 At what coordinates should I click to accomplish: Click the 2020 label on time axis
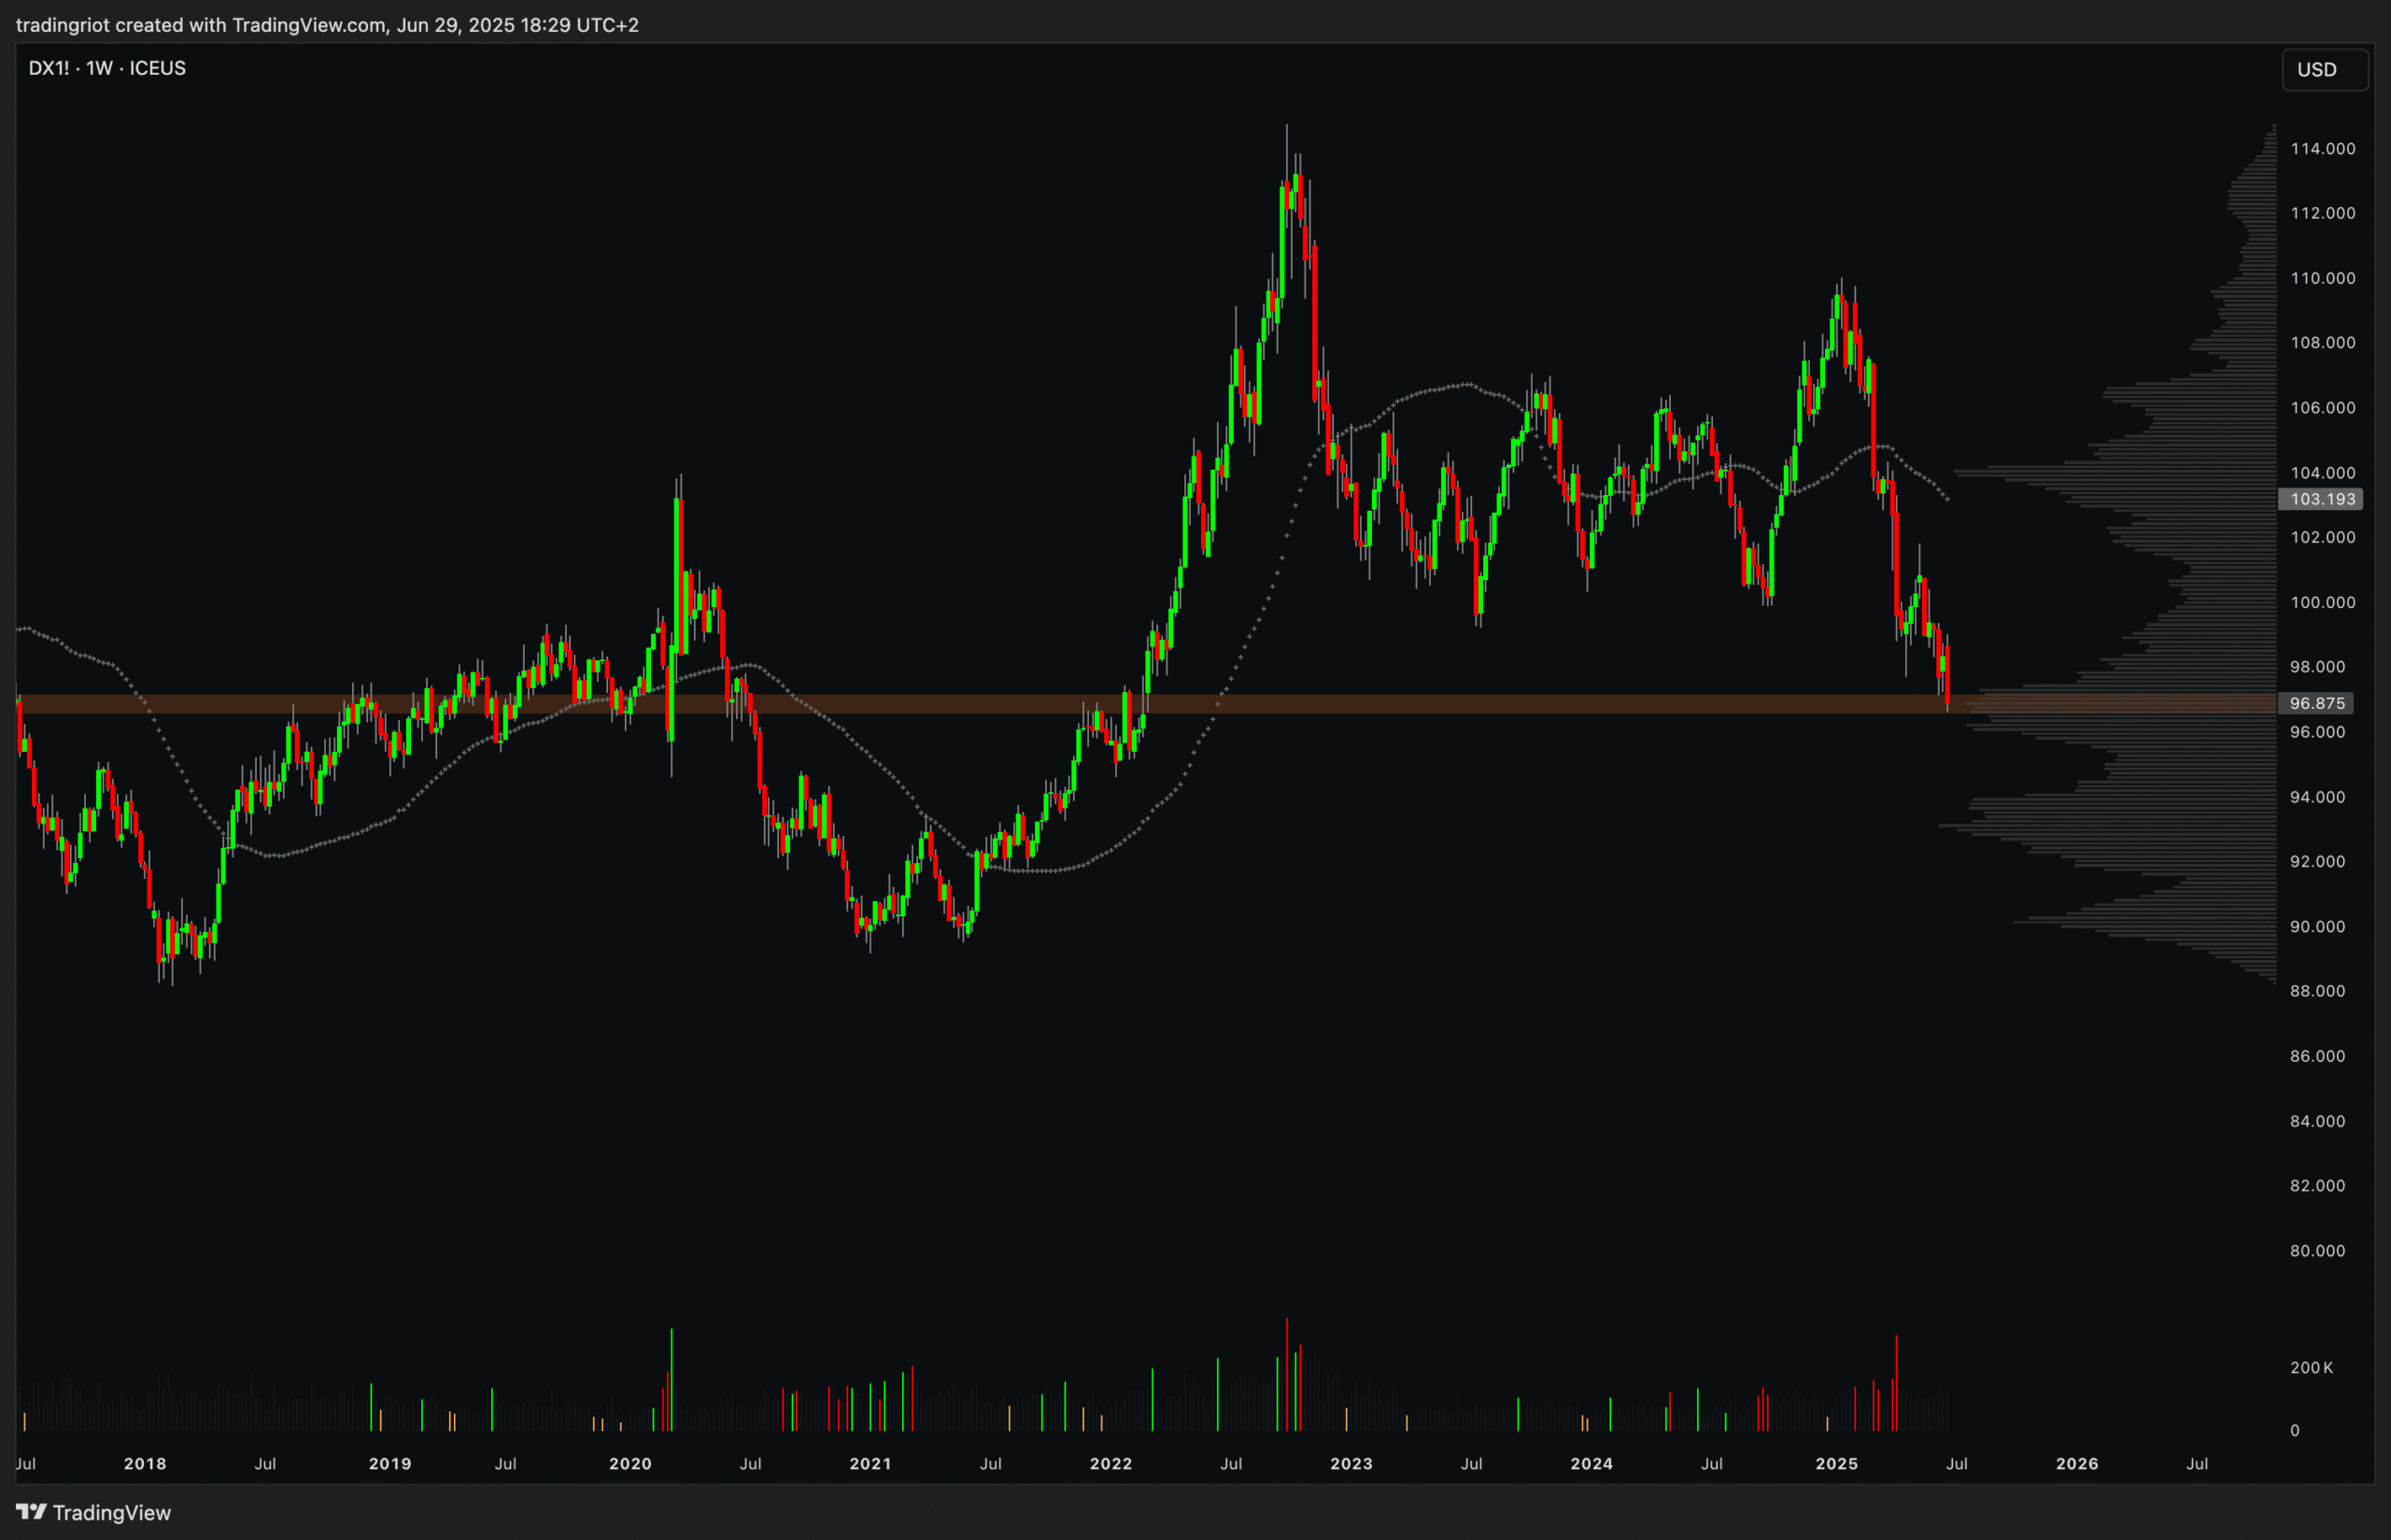point(630,1463)
